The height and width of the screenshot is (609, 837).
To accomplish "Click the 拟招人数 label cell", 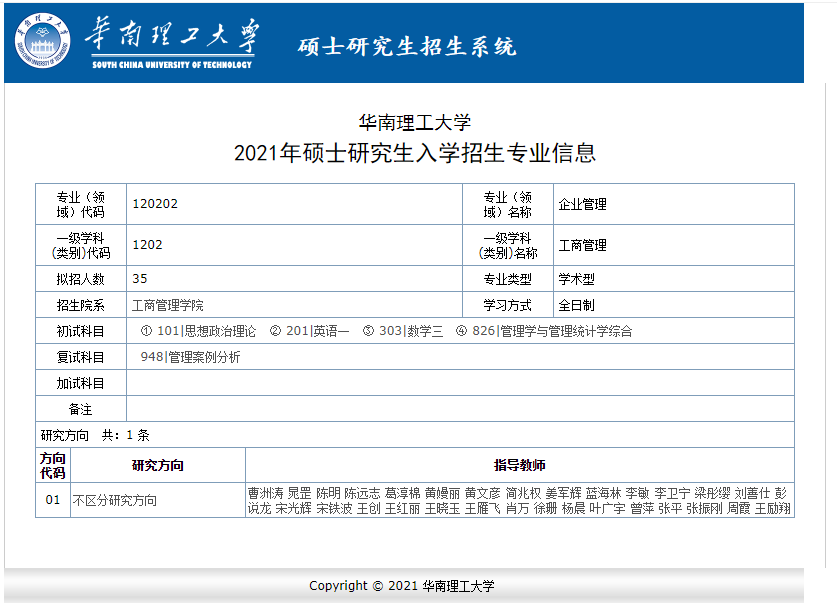I will tap(81, 279).
